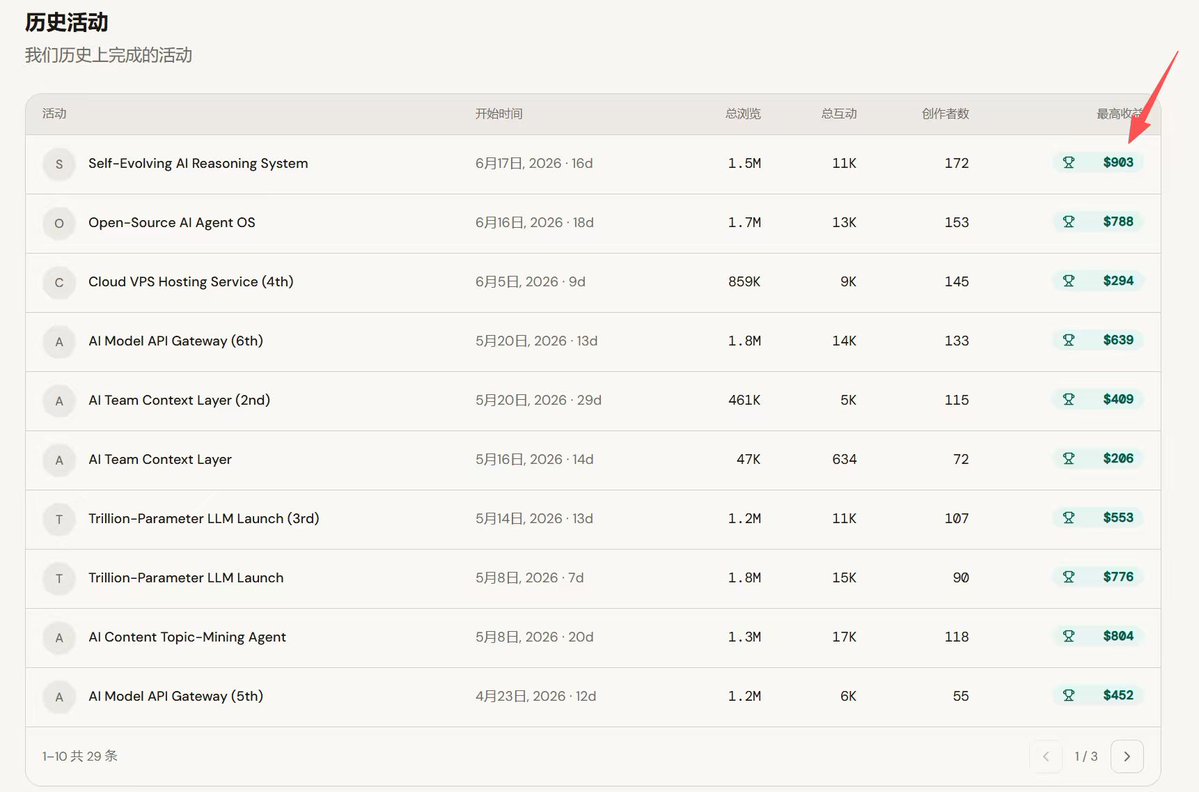Viewport: 1199px width, 792px height.
Task: Click the 1–10 共 29 条 record count
Action: click(80, 756)
